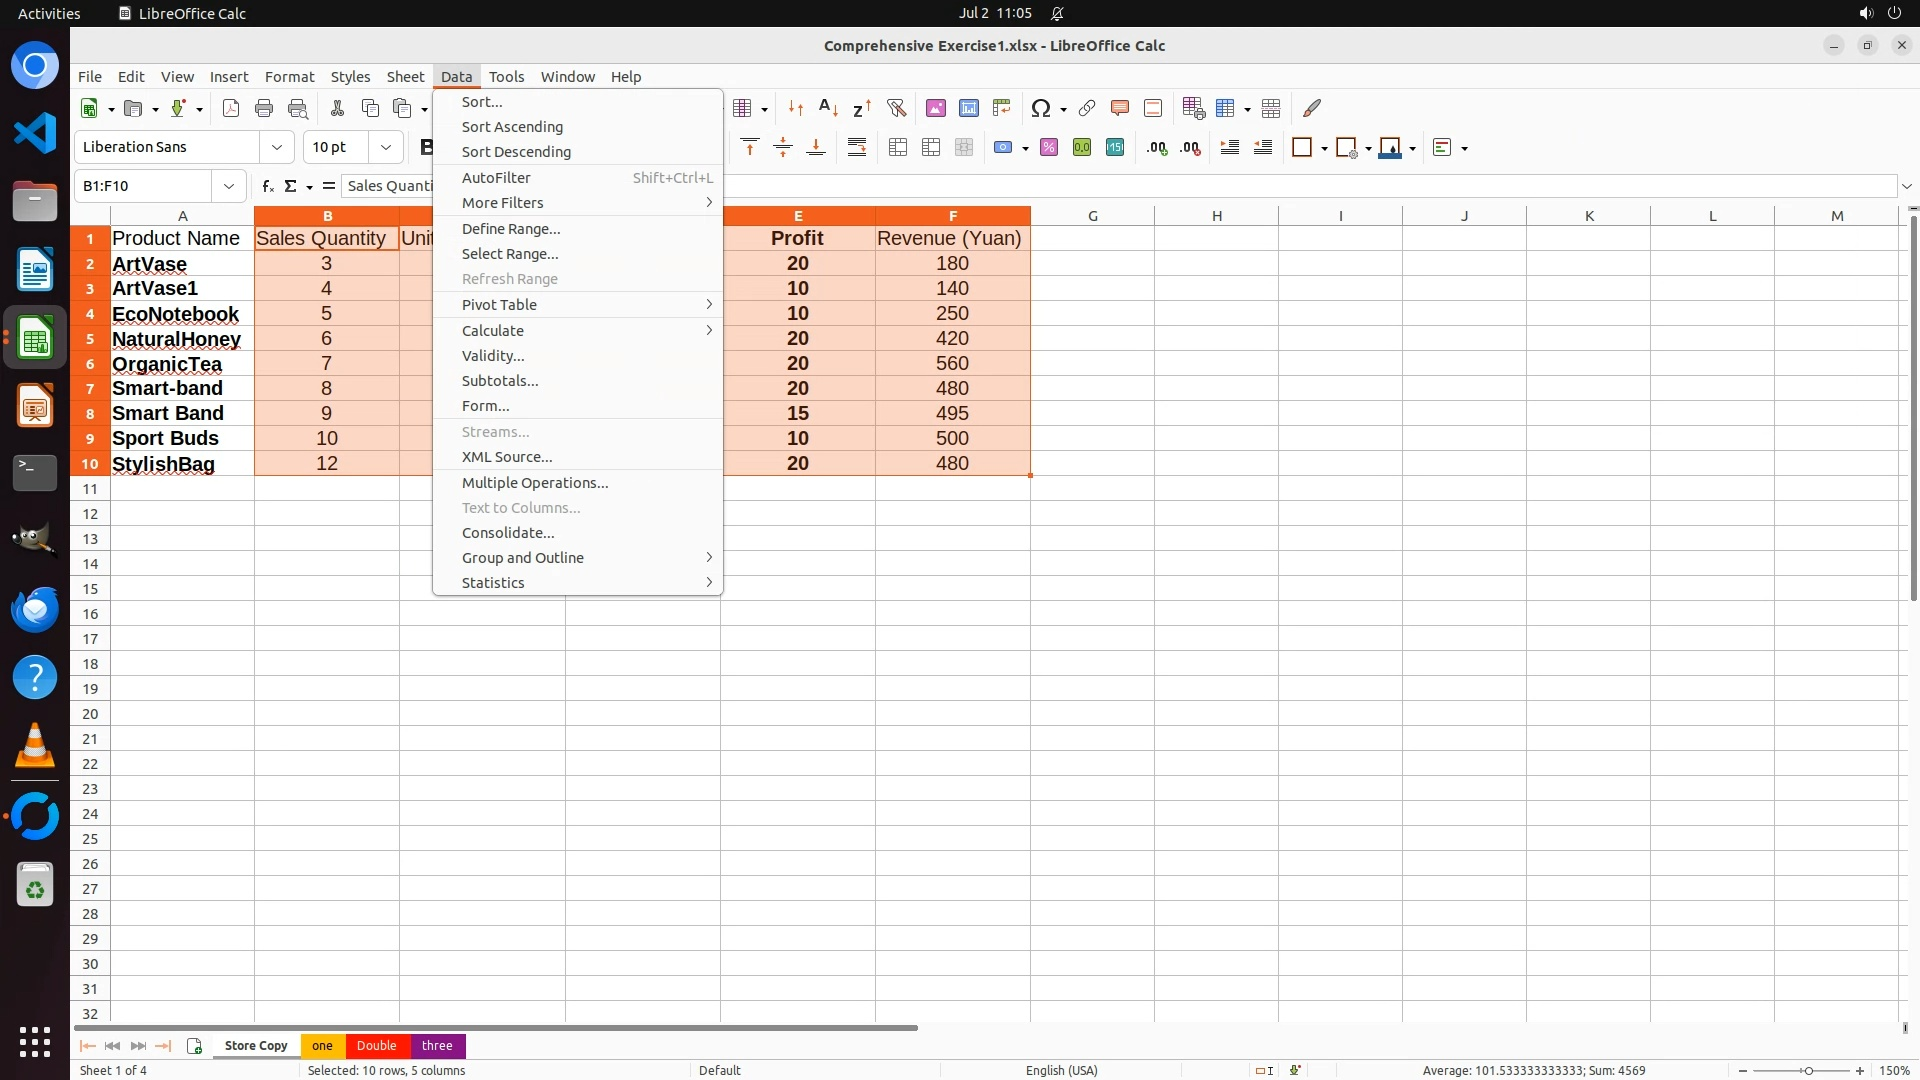Click the Insert Hyperlink chain icon
The height and width of the screenshot is (1080, 1920).
pyautogui.click(x=1087, y=108)
